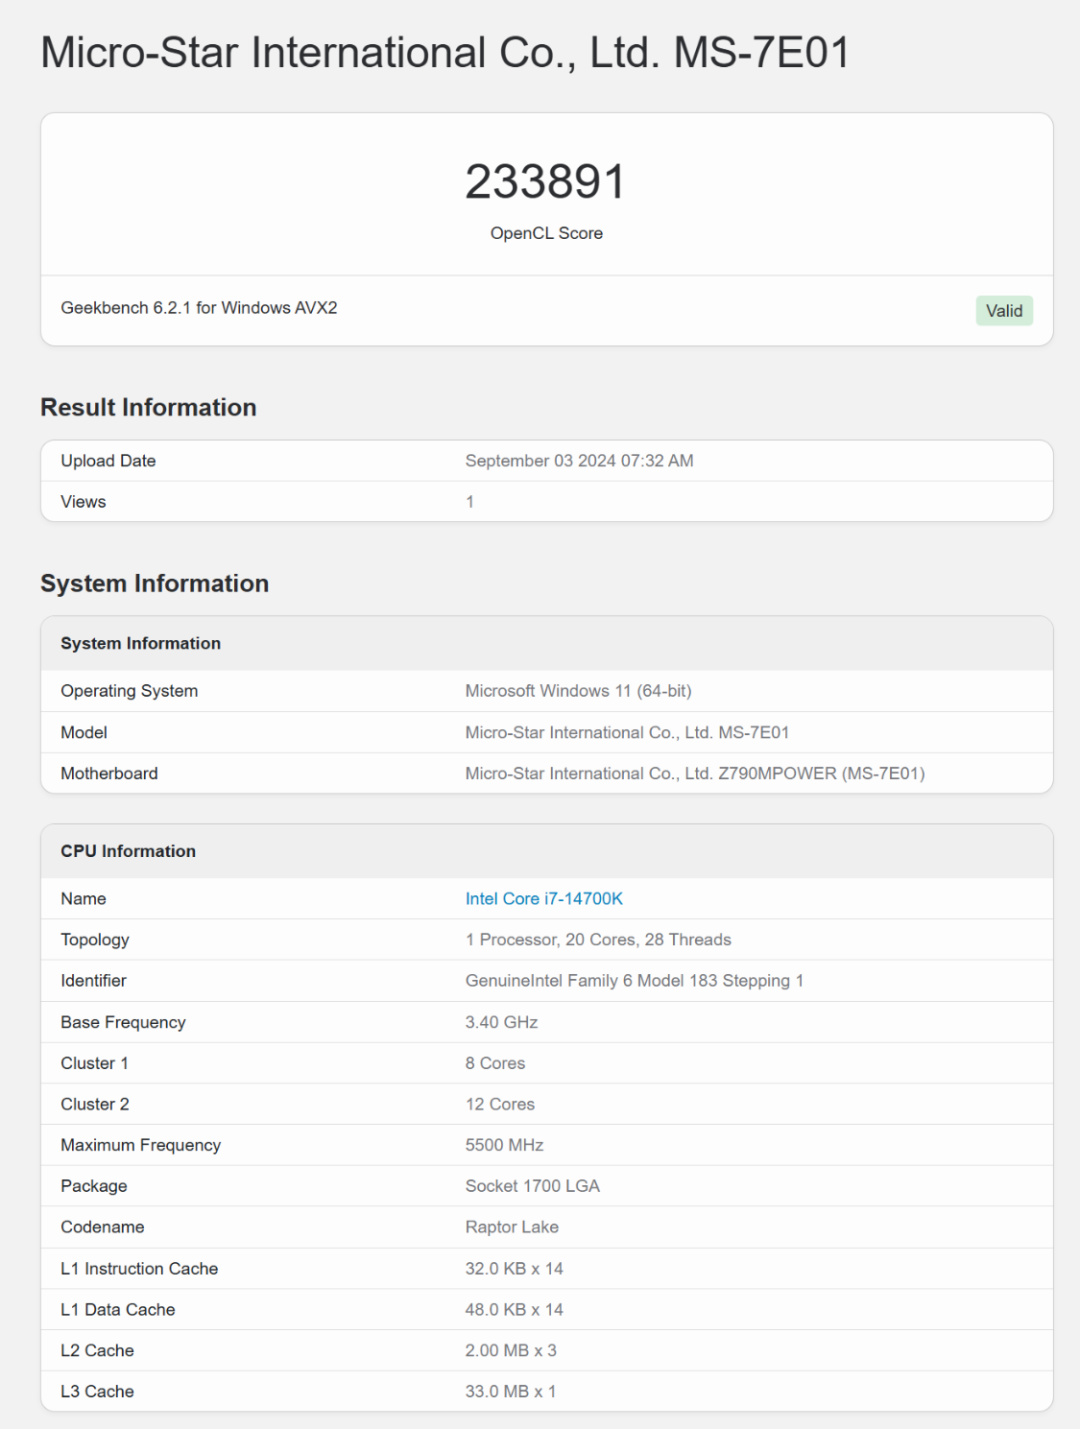Open the Intel Core i7-14700K link
Viewport: 1080px width, 1429px height.
point(543,899)
